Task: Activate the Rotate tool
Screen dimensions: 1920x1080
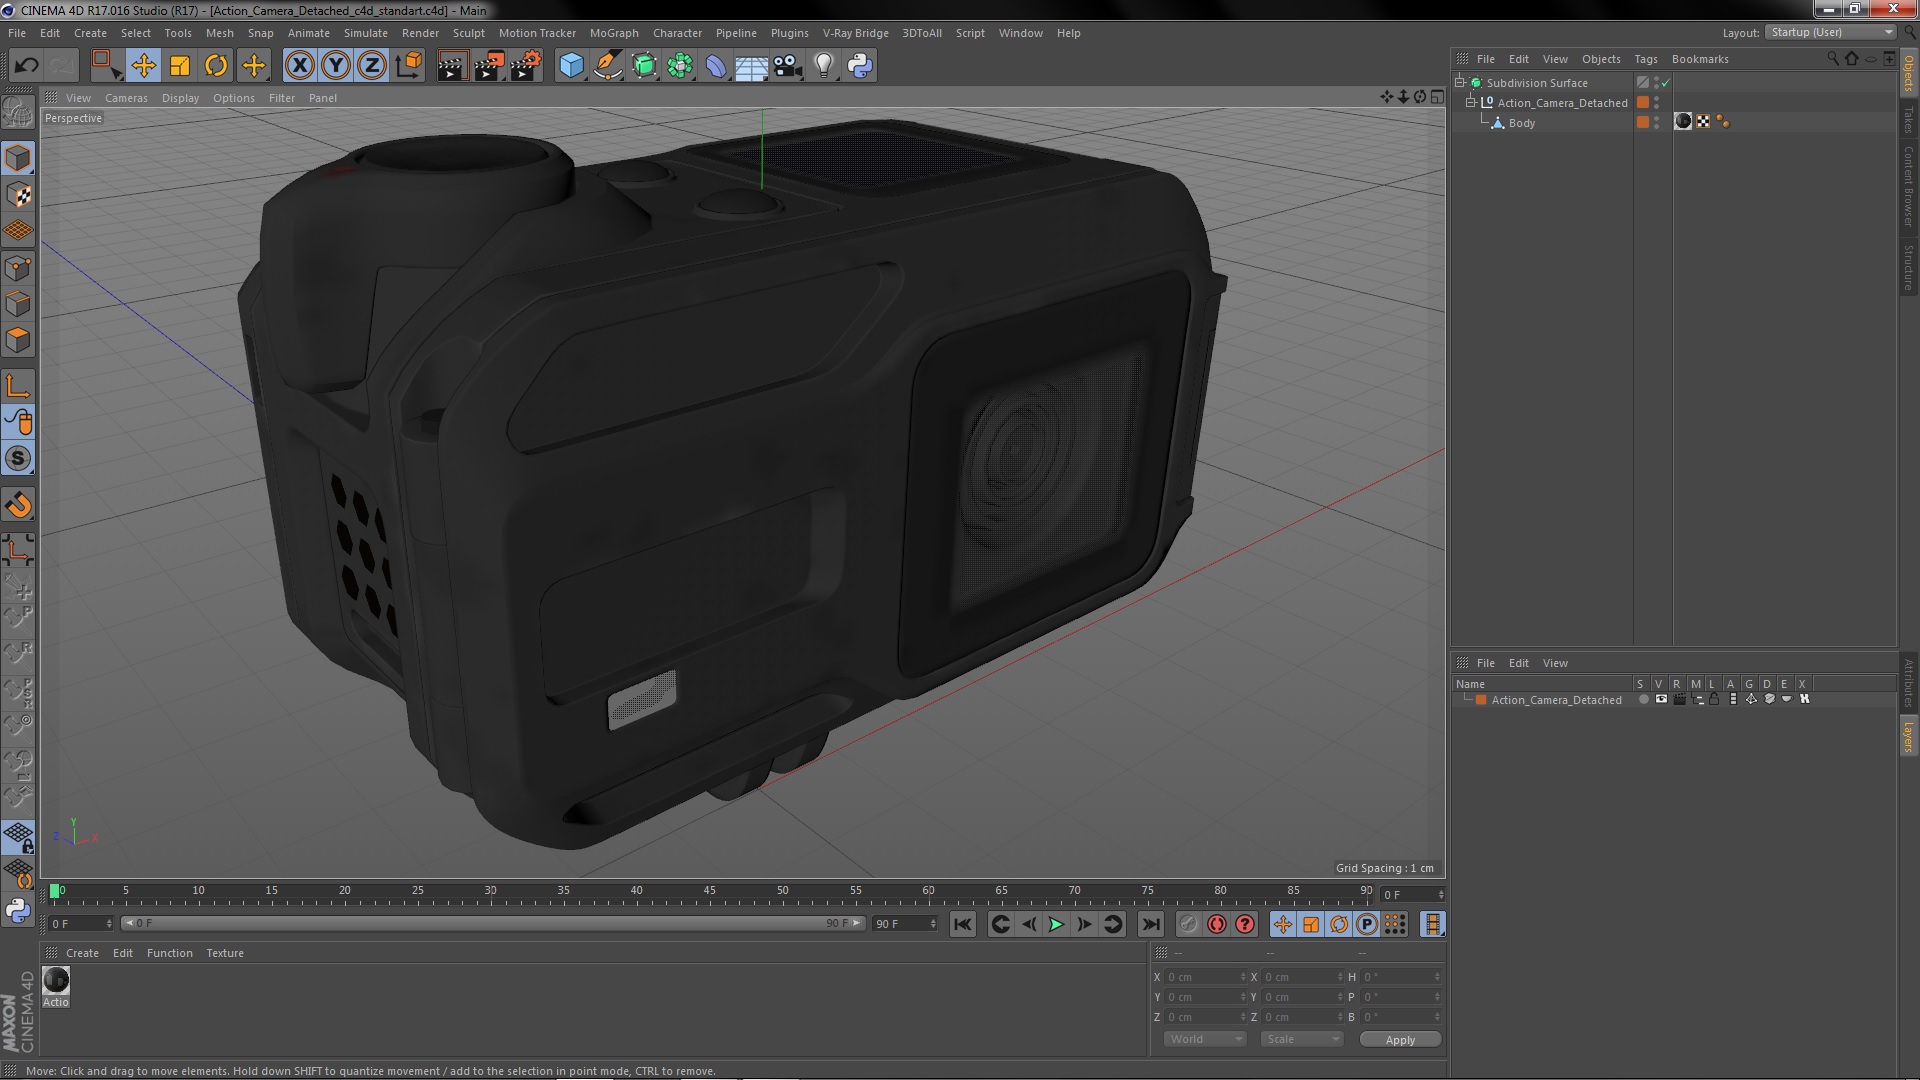Action: click(x=216, y=66)
